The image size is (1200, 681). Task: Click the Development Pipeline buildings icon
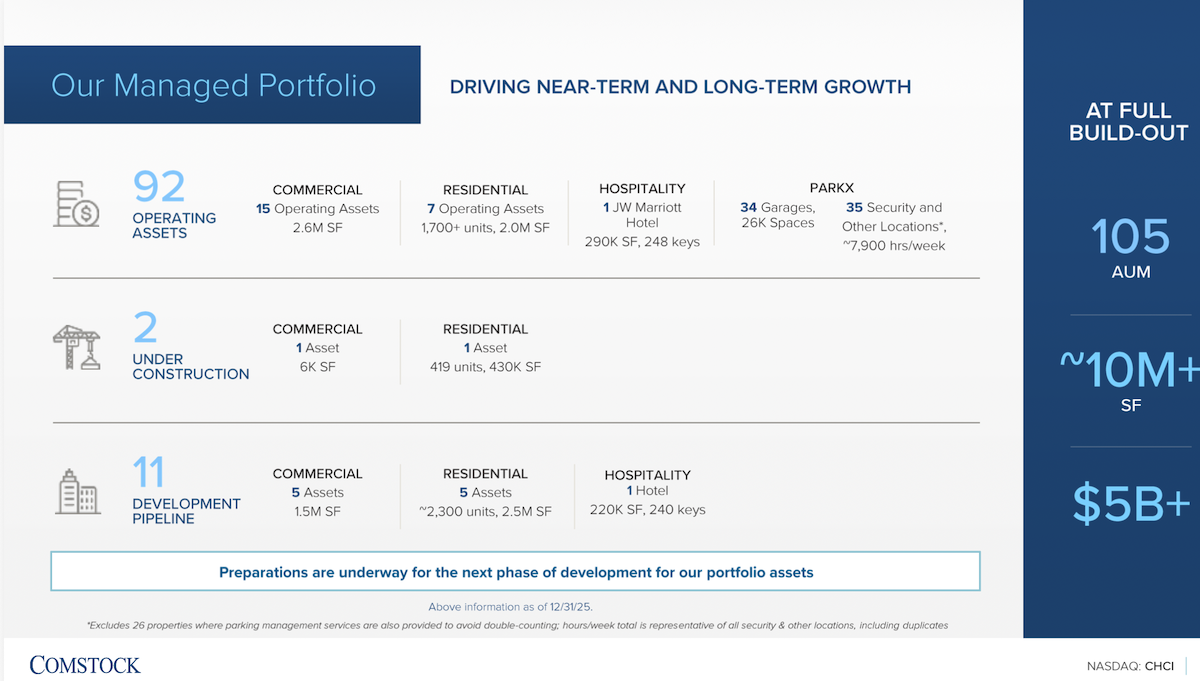pos(77,492)
